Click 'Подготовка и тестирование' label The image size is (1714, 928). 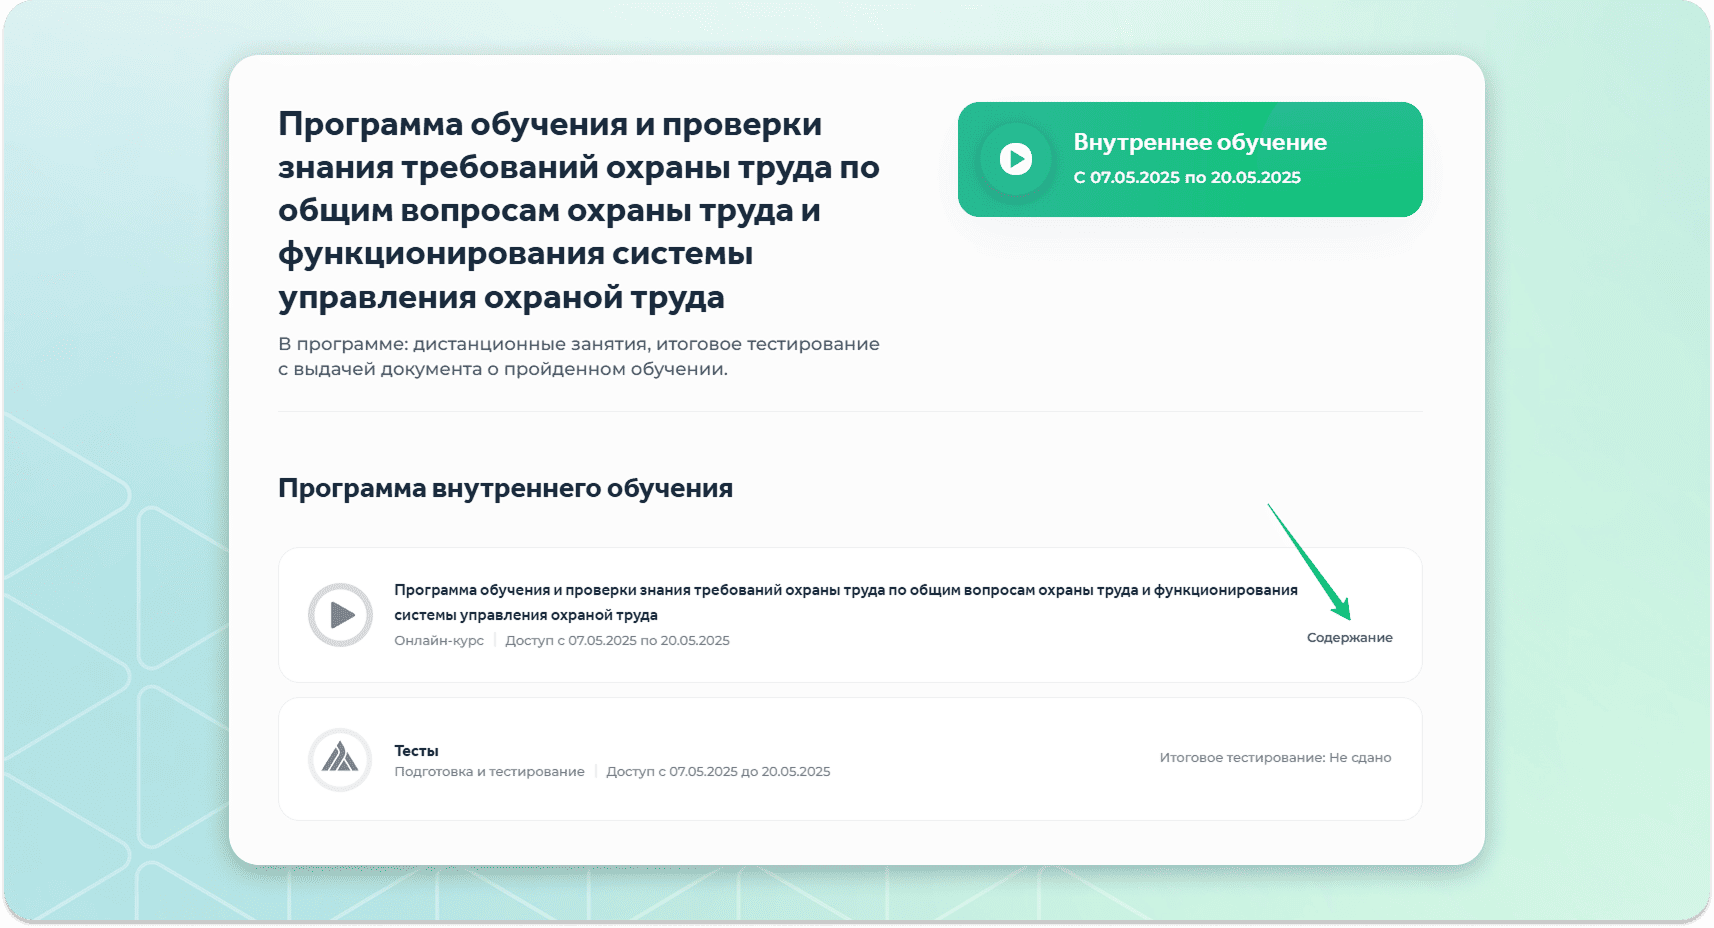pos(489,772)
